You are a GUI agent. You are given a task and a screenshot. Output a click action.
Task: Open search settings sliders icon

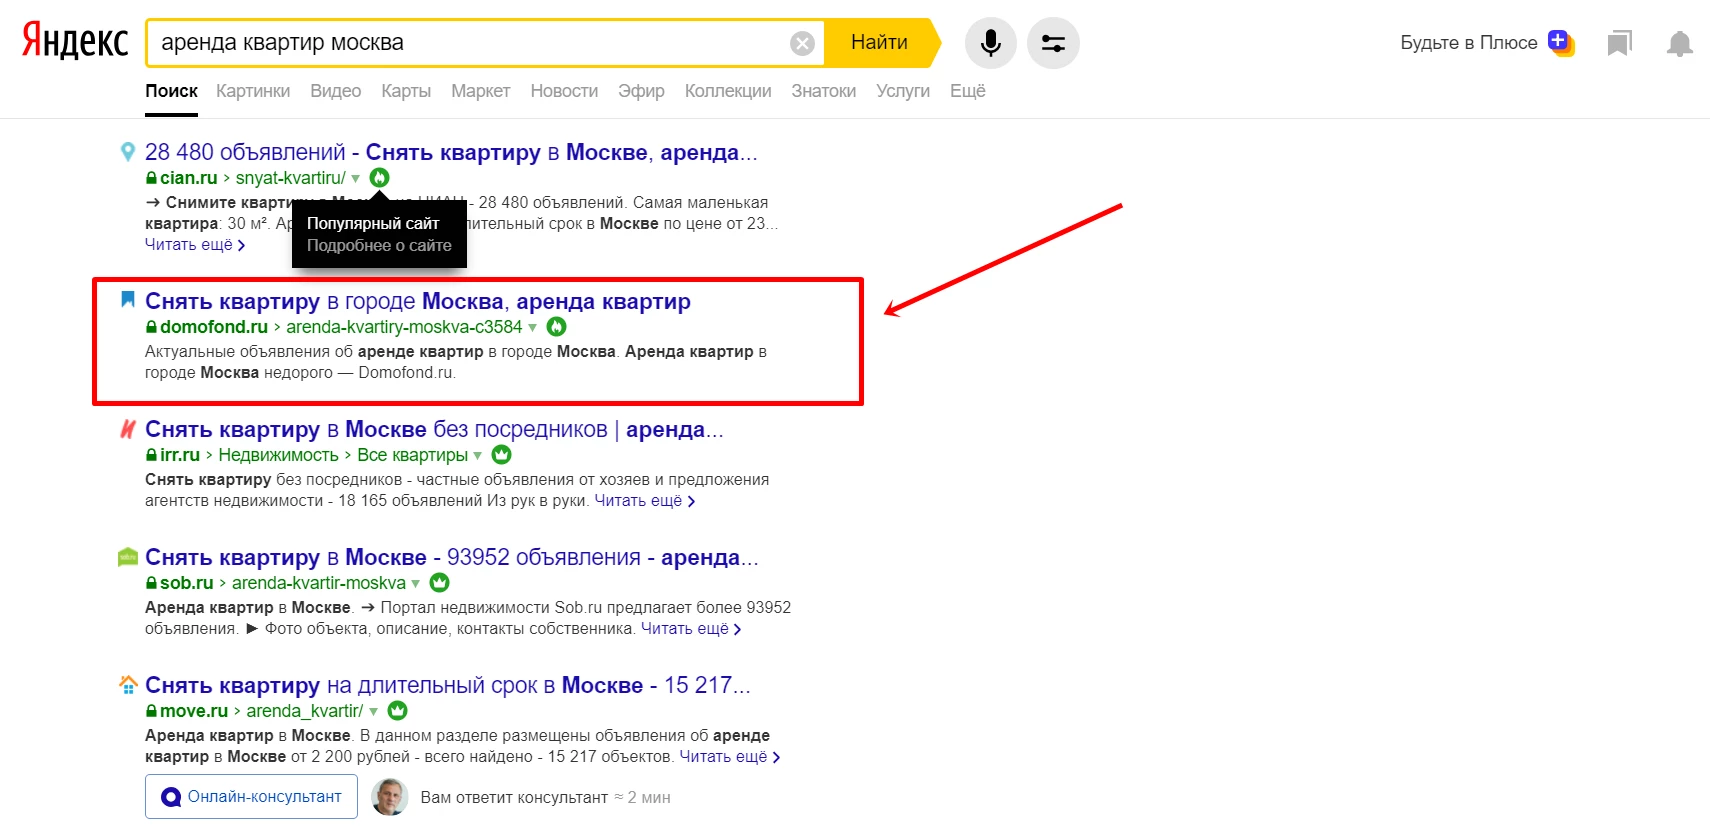coord(1053,43)
